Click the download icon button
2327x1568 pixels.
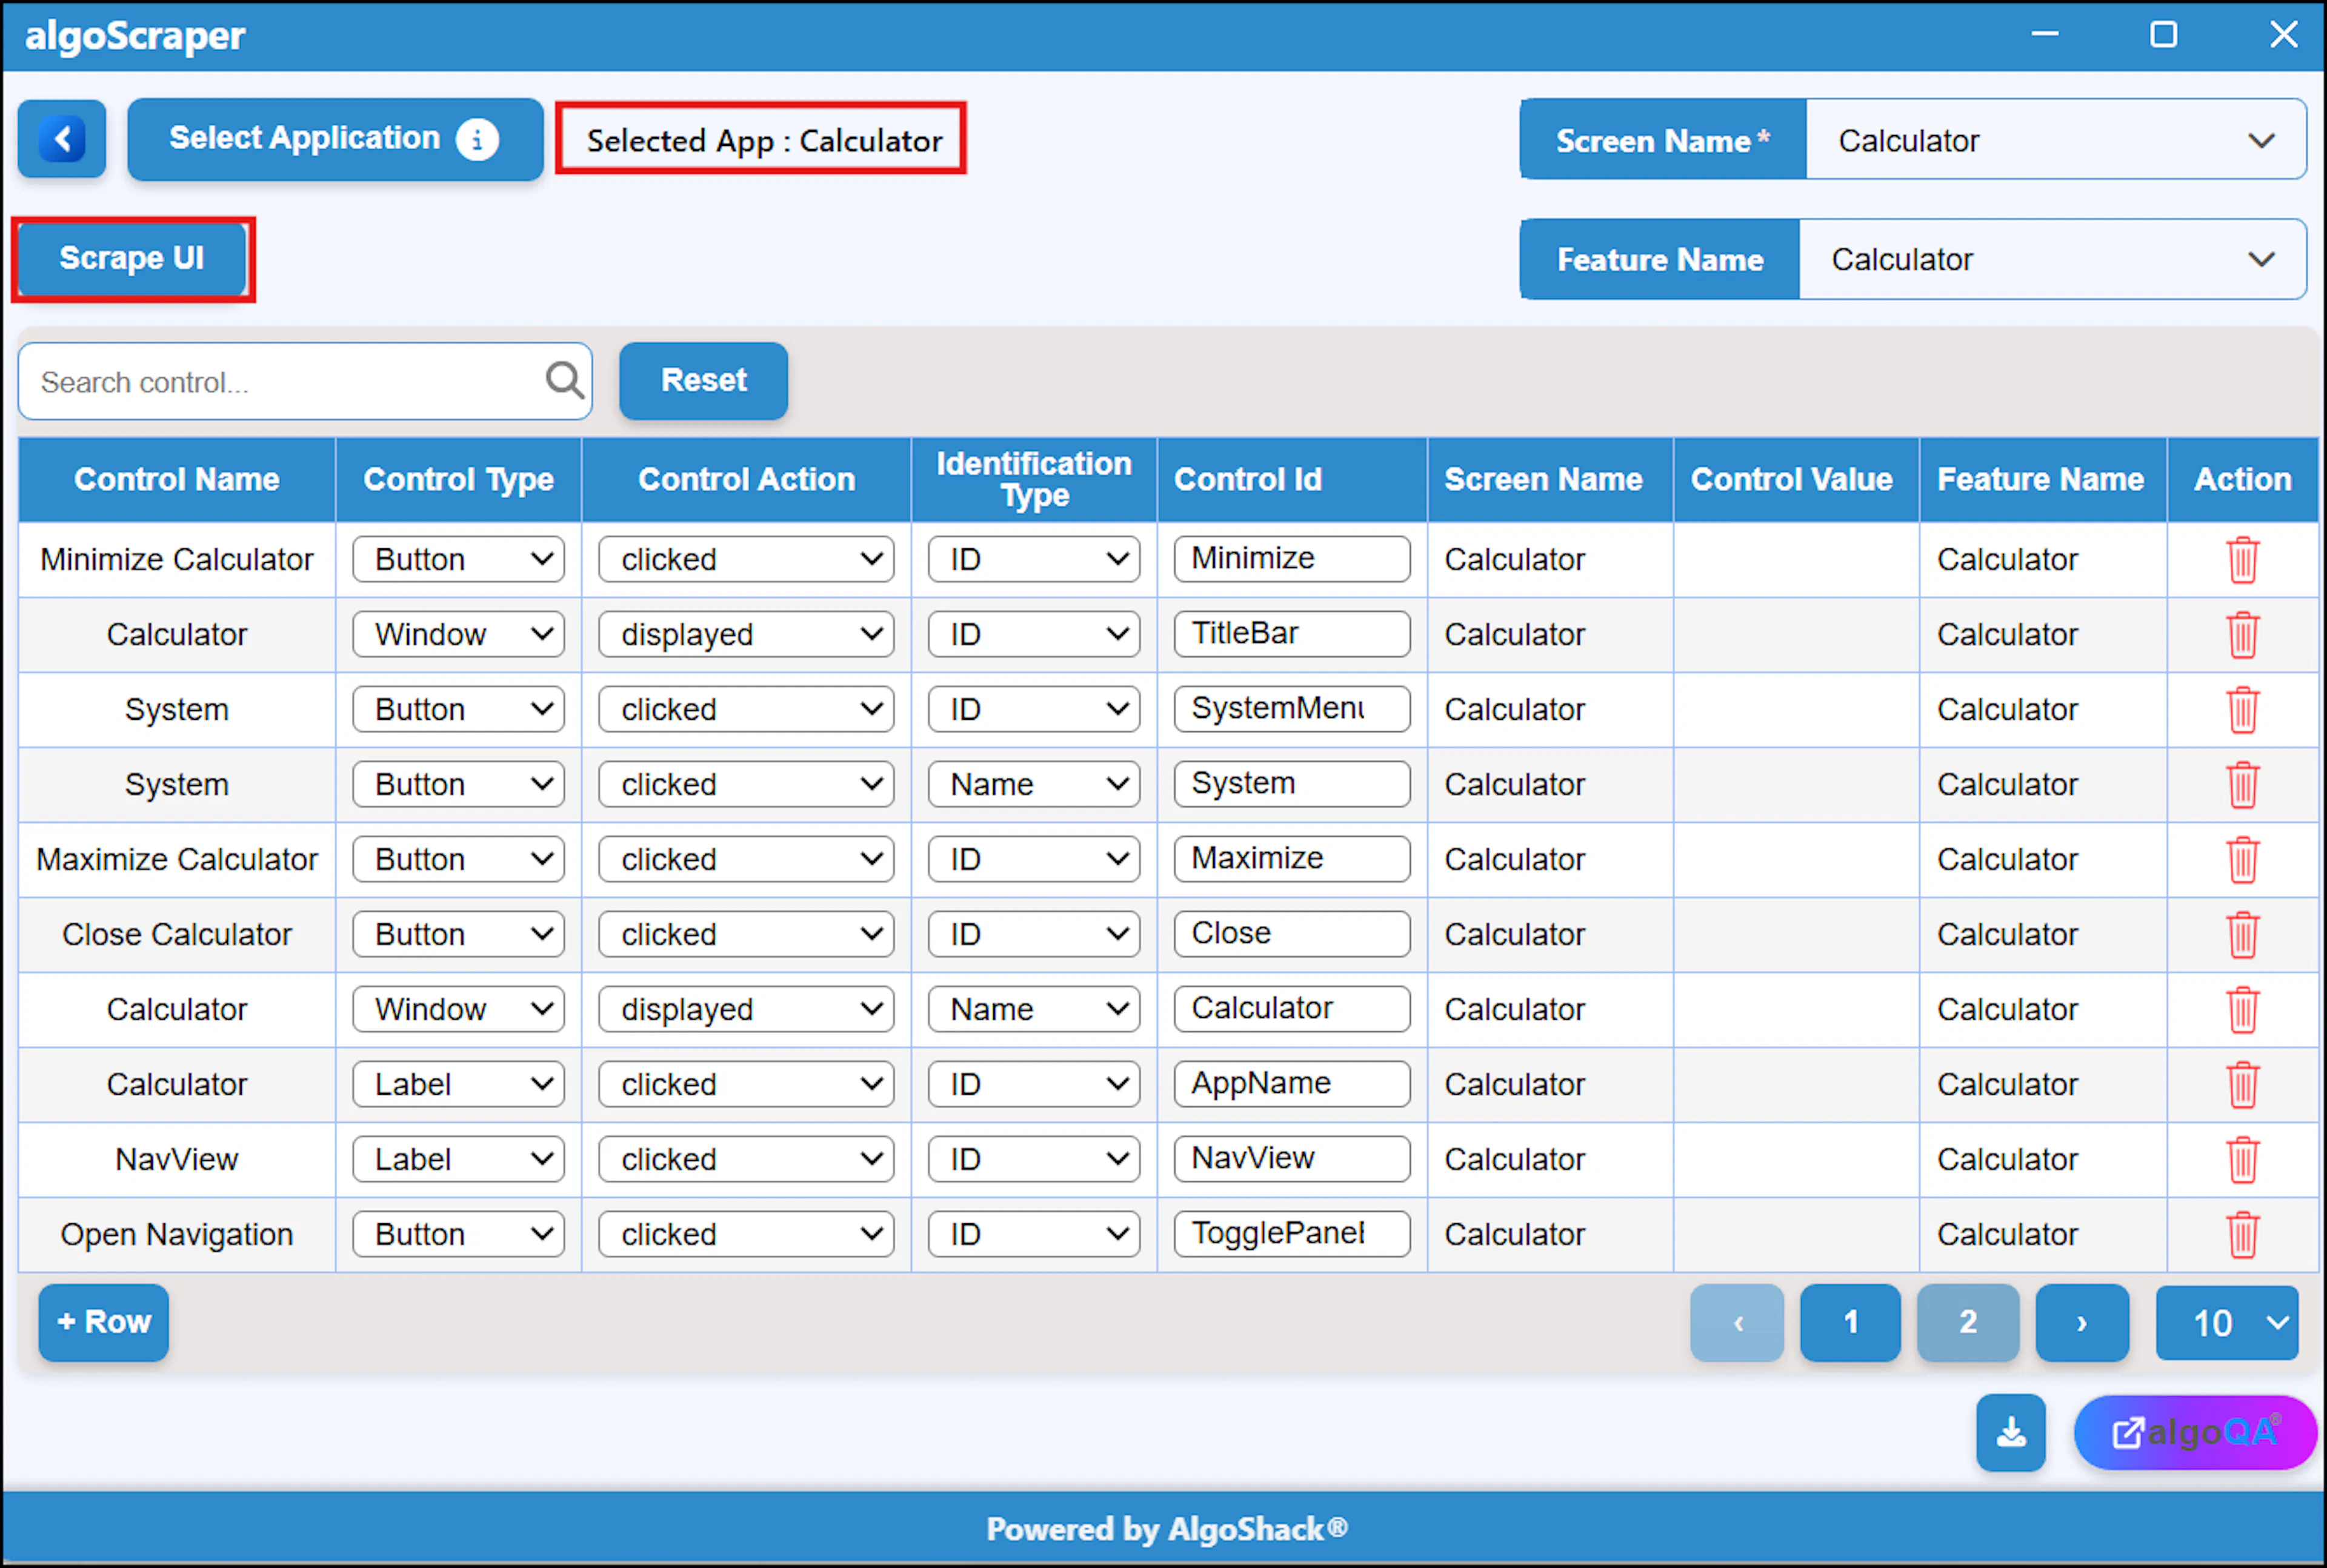[2011, 1433]
